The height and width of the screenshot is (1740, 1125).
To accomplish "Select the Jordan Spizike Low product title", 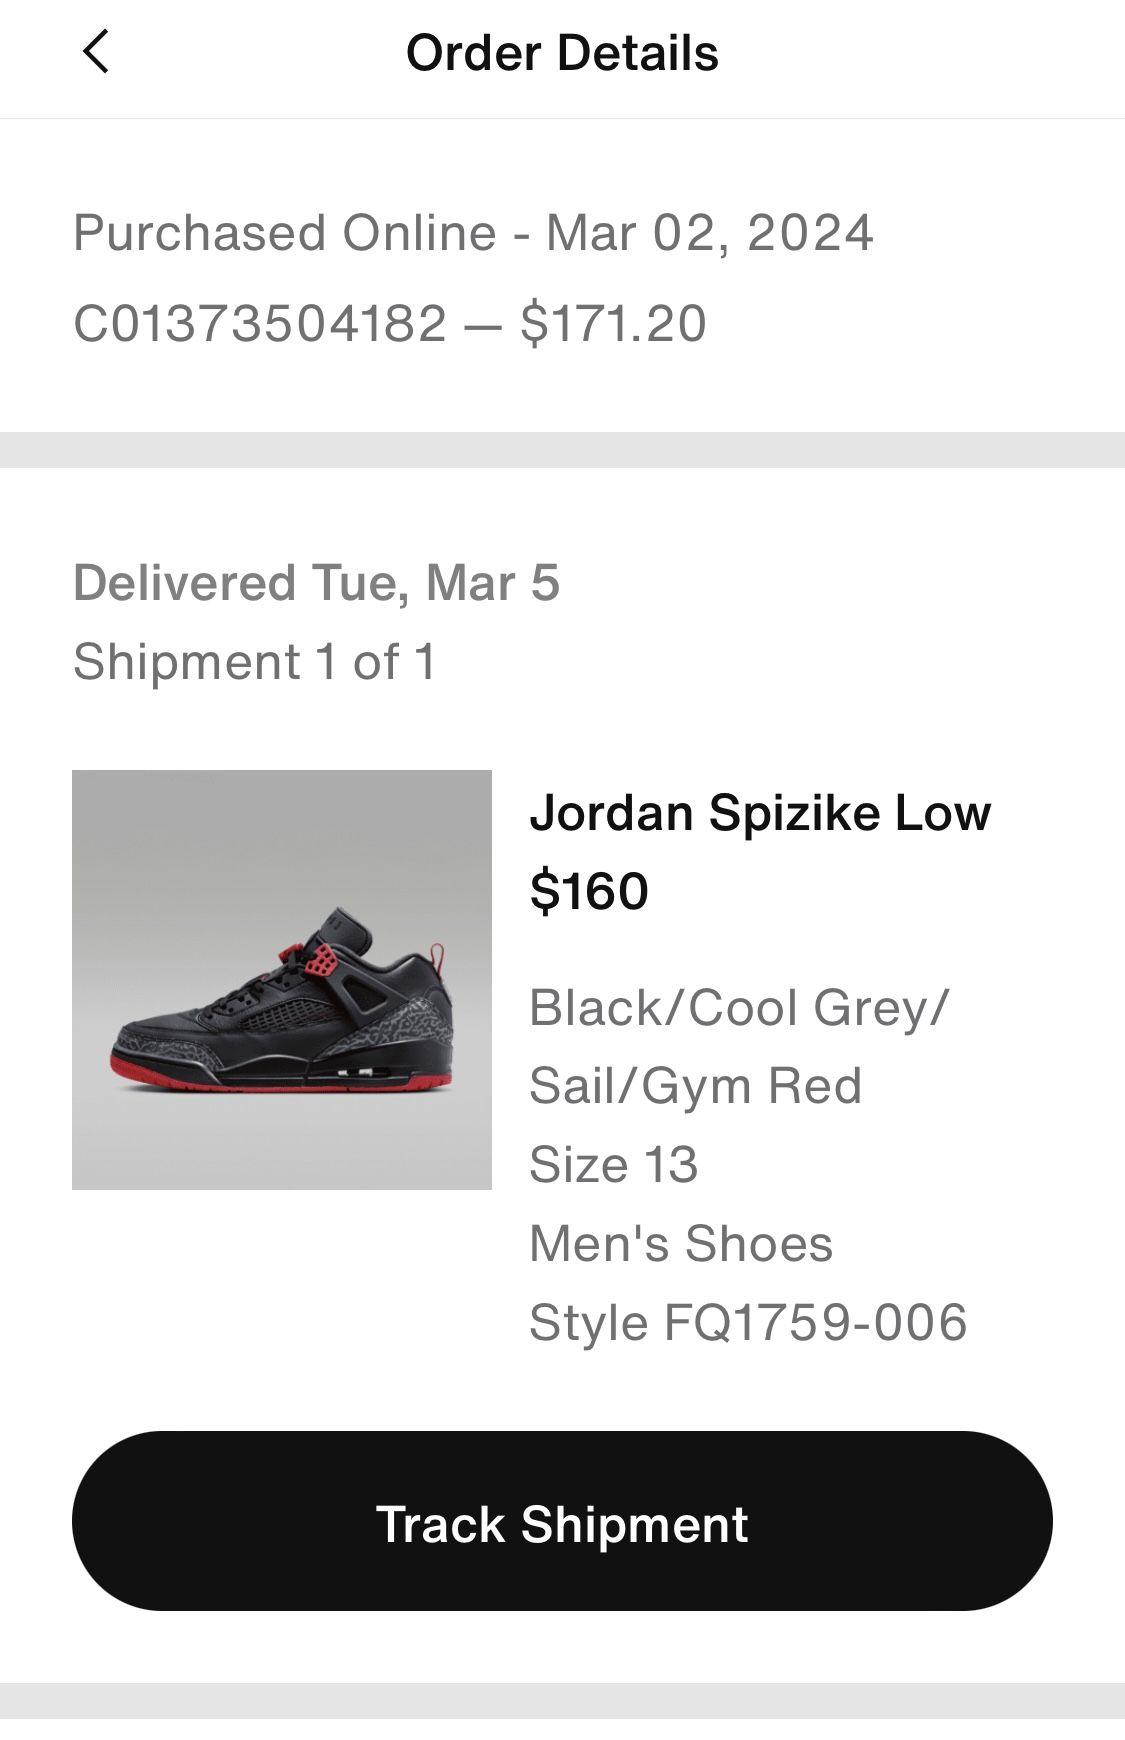I will [760, 812].
